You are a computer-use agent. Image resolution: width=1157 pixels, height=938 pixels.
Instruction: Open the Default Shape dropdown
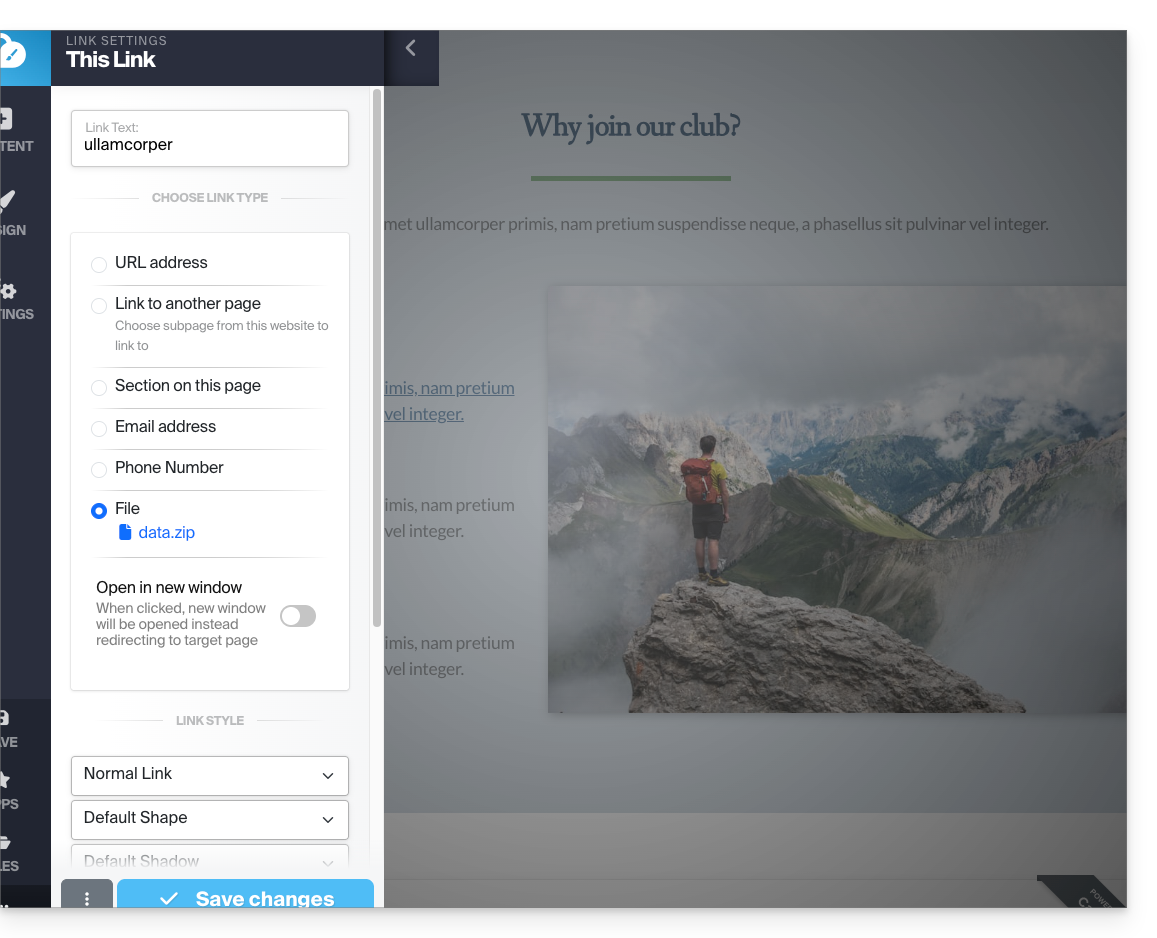pos(210,819)
